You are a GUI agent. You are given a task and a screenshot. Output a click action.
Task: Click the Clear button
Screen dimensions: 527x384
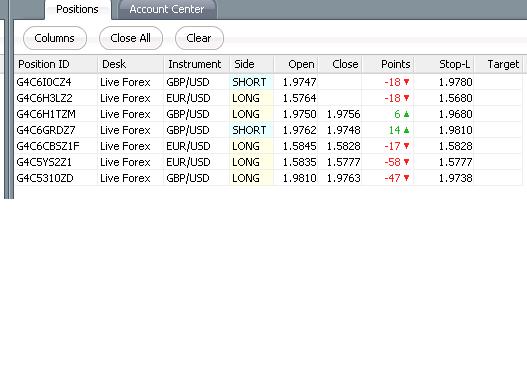[x=199, y=38]
